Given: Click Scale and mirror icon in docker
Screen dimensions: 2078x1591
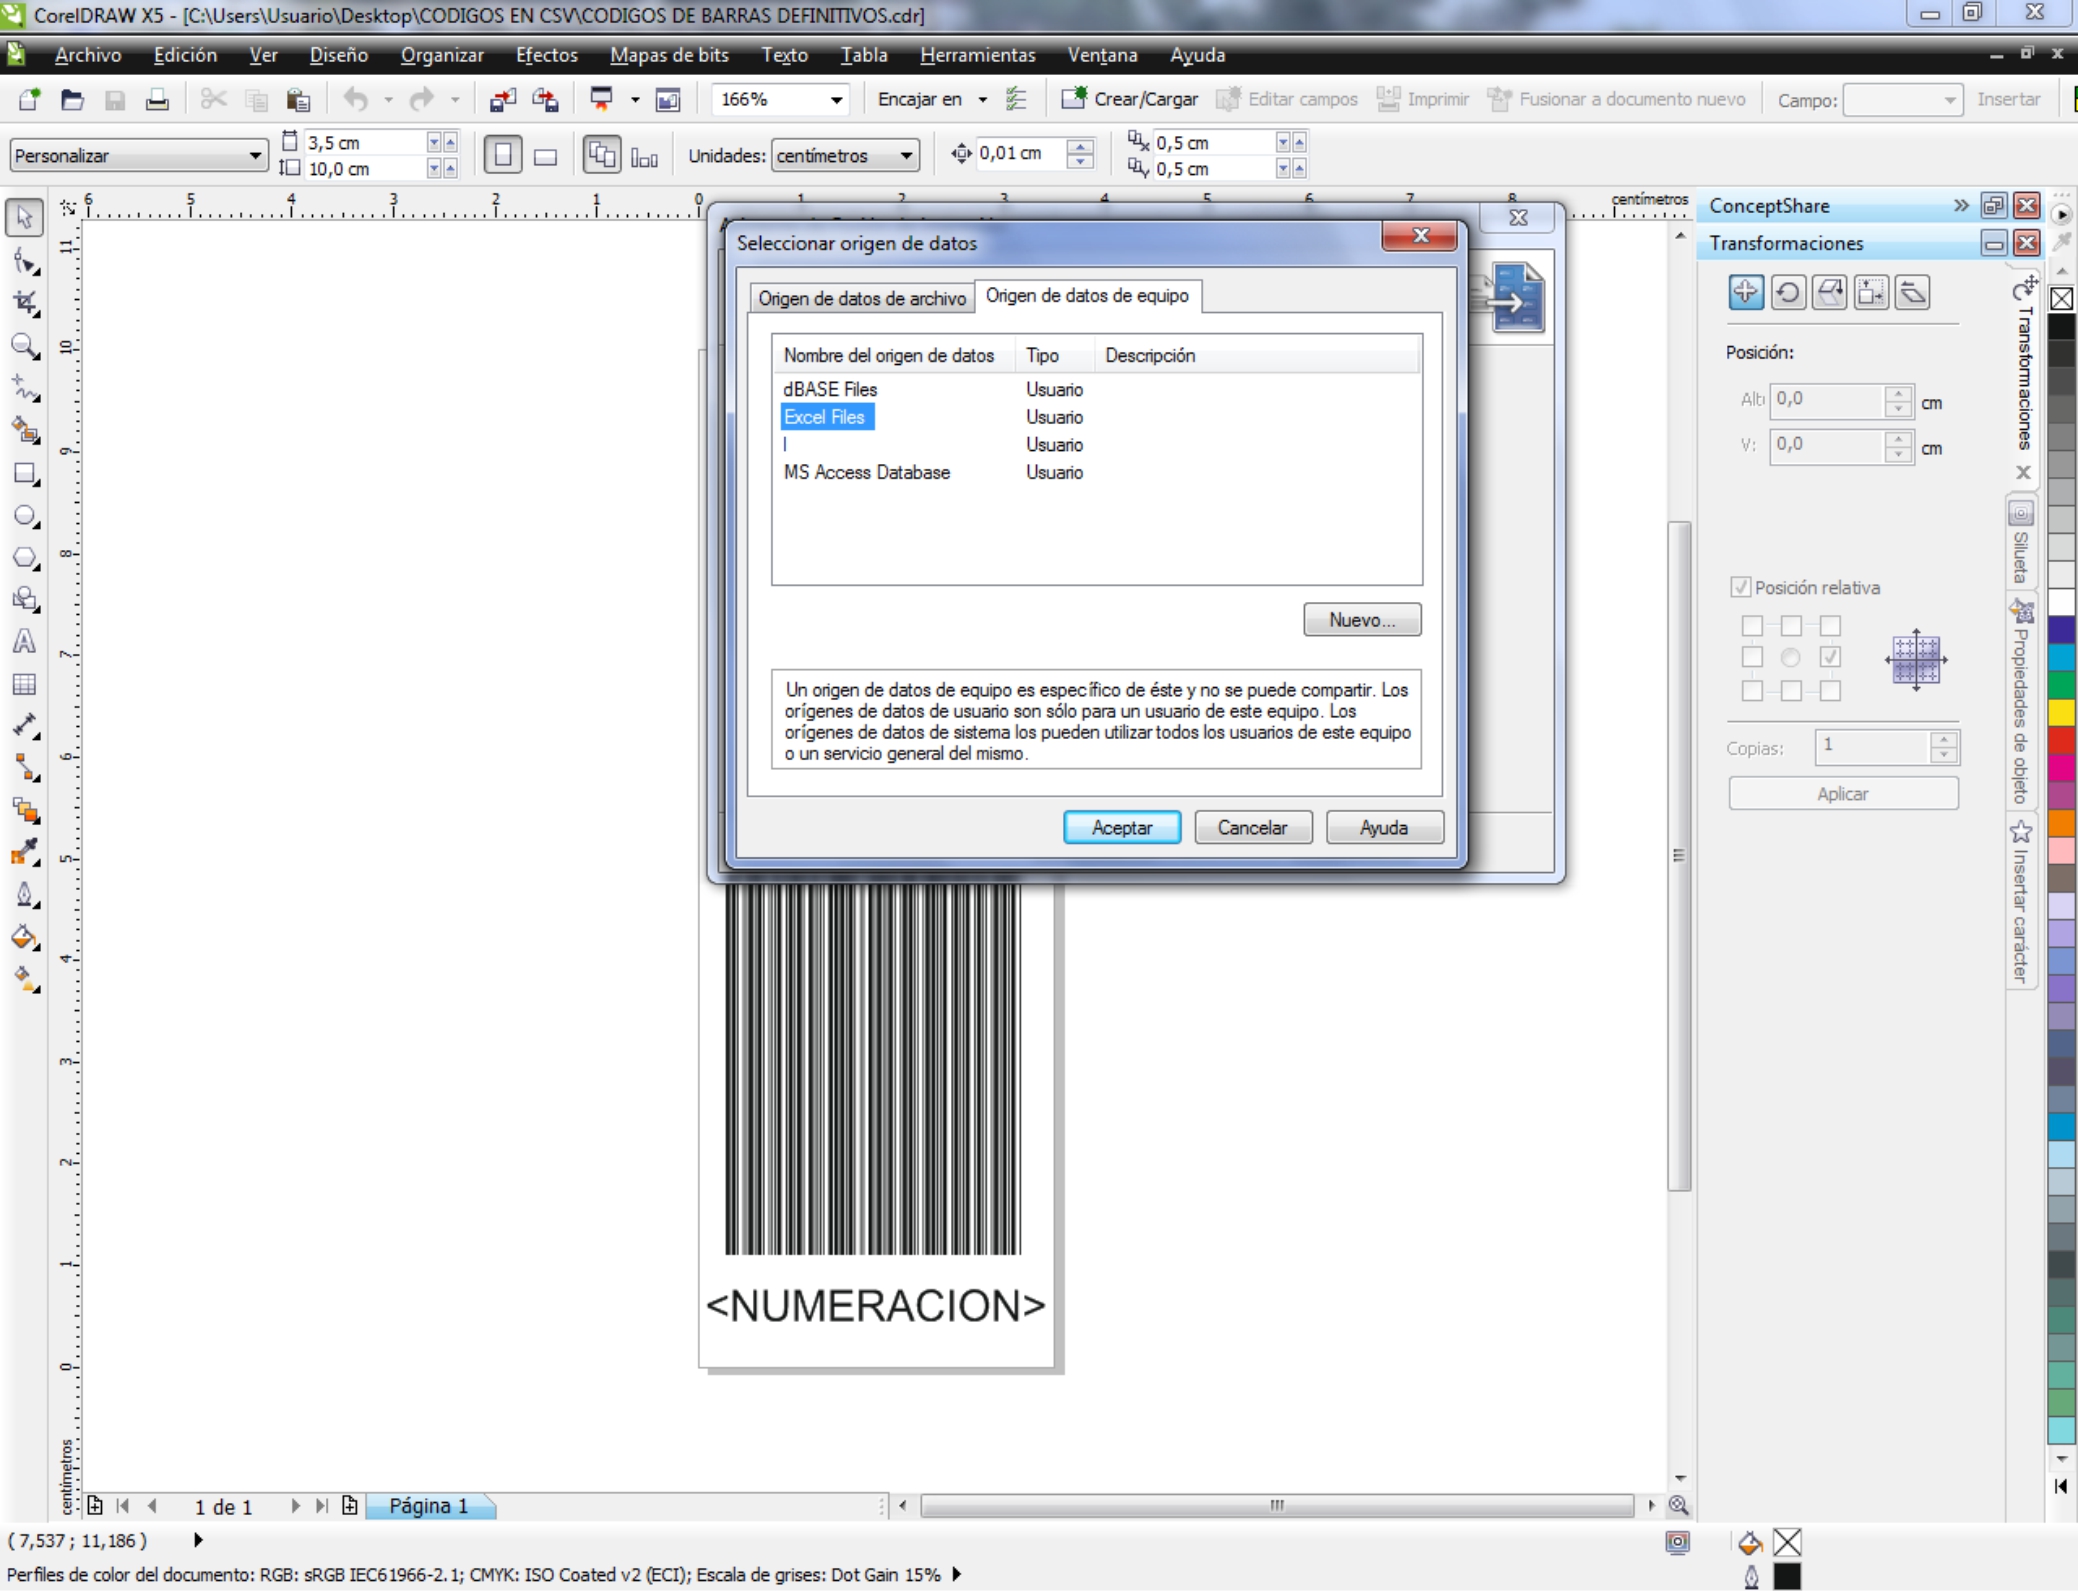Looking at the screenshot, I should pyautogui.click(x=1829, y=292).
